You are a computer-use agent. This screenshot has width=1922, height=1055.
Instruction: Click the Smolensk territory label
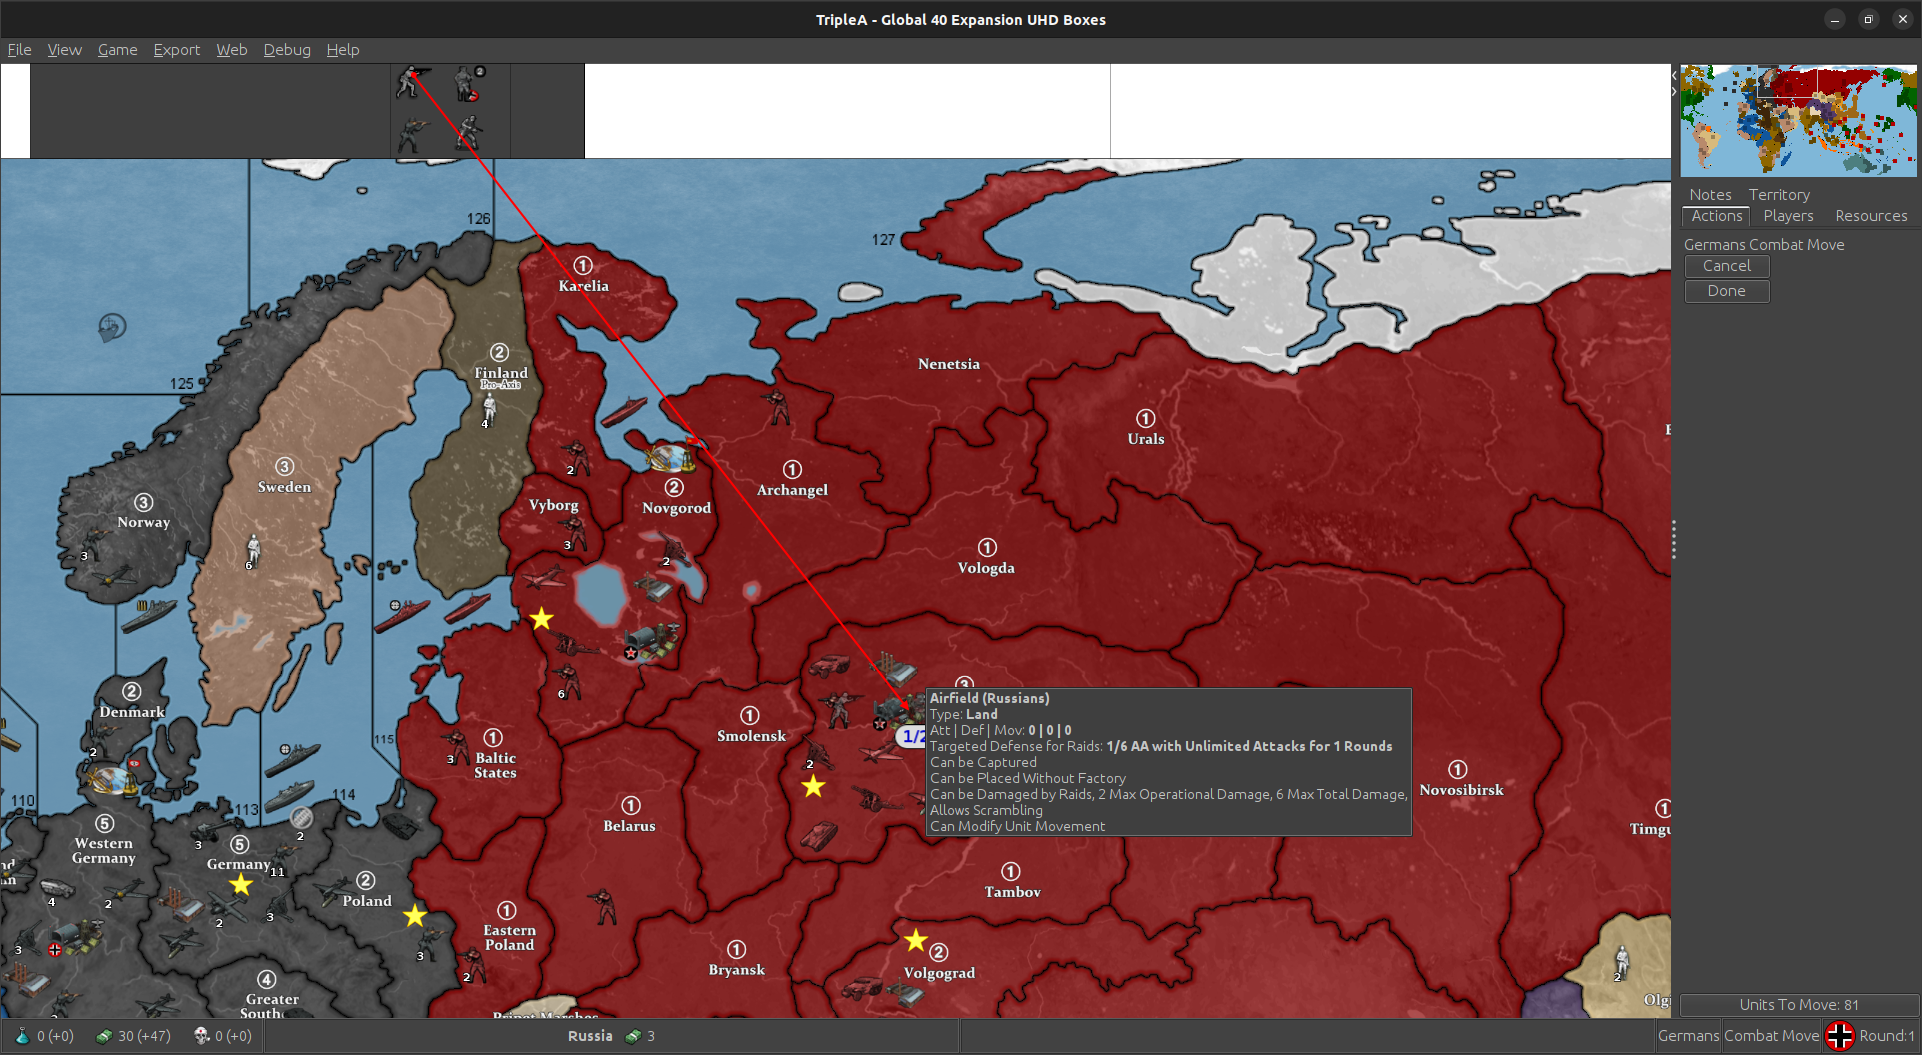(x=751, y=736)
